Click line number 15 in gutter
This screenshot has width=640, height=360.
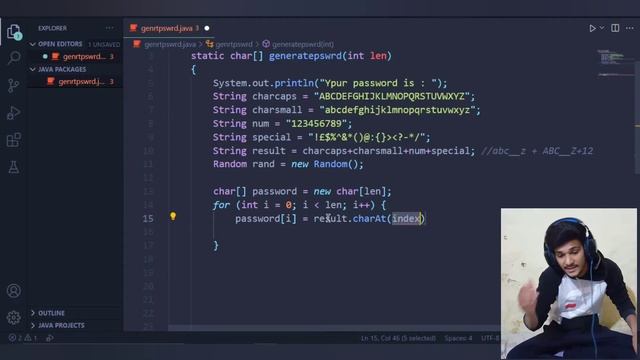[148, 219]
